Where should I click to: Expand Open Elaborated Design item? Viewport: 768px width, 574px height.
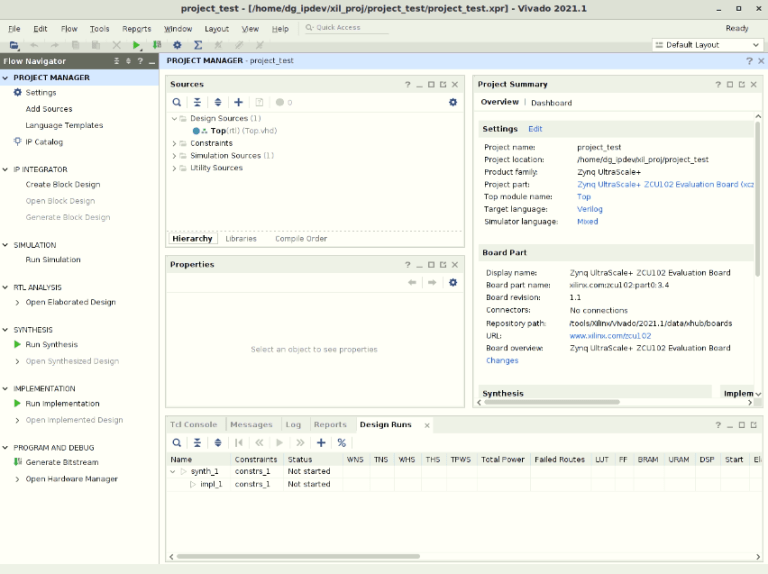[18, 303]
